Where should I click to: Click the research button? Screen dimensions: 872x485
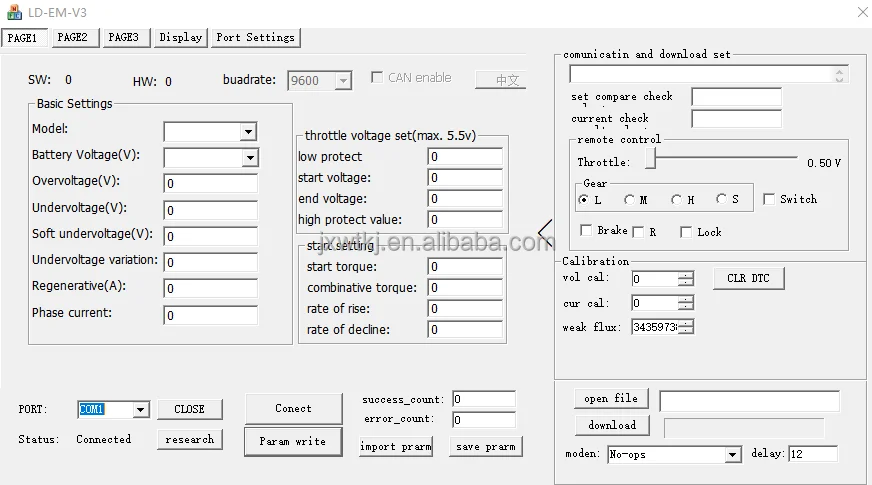(190, 439)
